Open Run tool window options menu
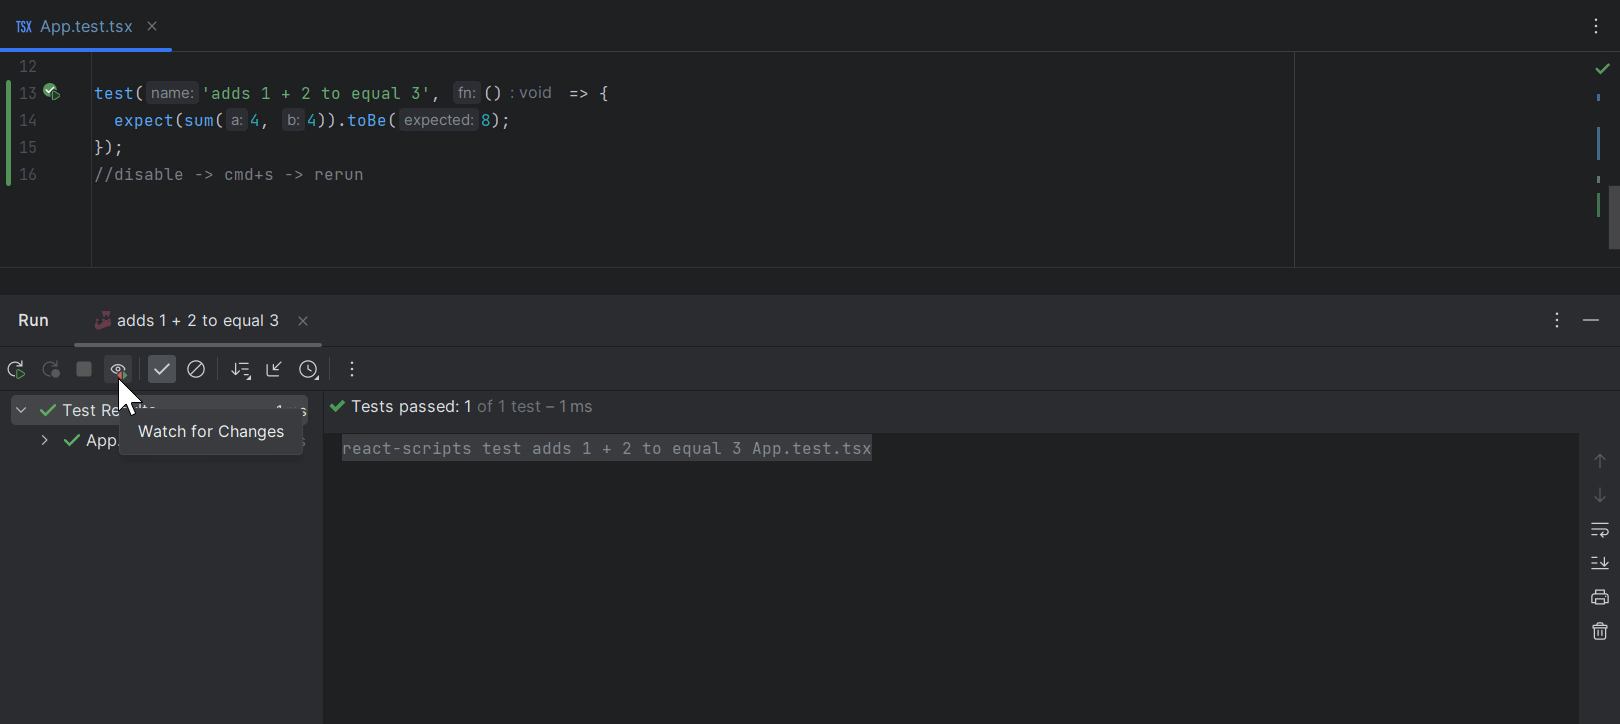Screen dimensions: 1620x724 coord(1557,320)
